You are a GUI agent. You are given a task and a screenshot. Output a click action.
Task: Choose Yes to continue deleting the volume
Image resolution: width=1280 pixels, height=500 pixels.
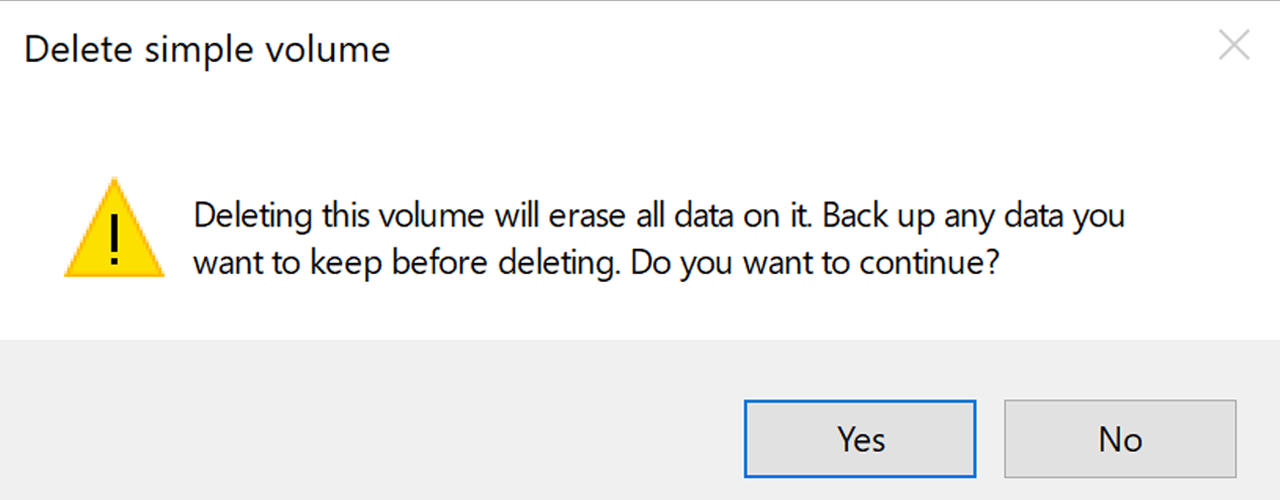tap(860, 439)
